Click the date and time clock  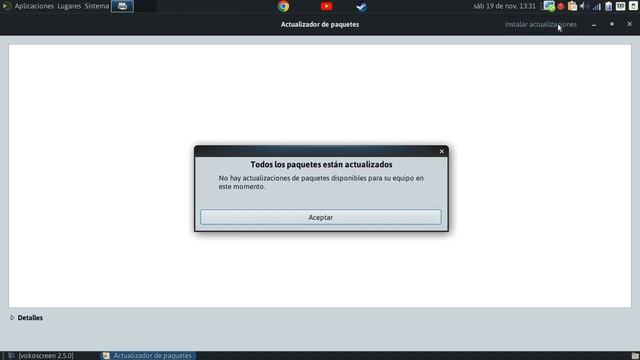click(x=504, y=6)
